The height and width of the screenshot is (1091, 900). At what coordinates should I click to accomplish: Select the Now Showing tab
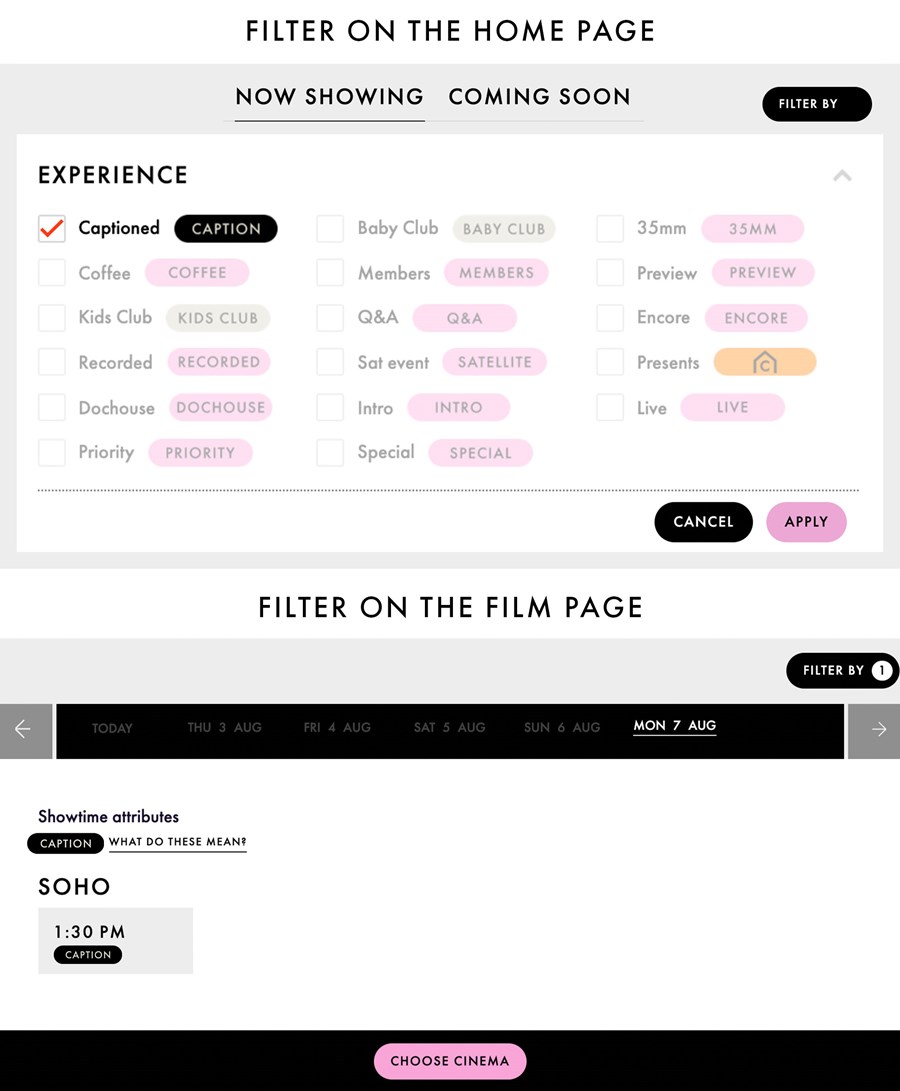(329, 97)
